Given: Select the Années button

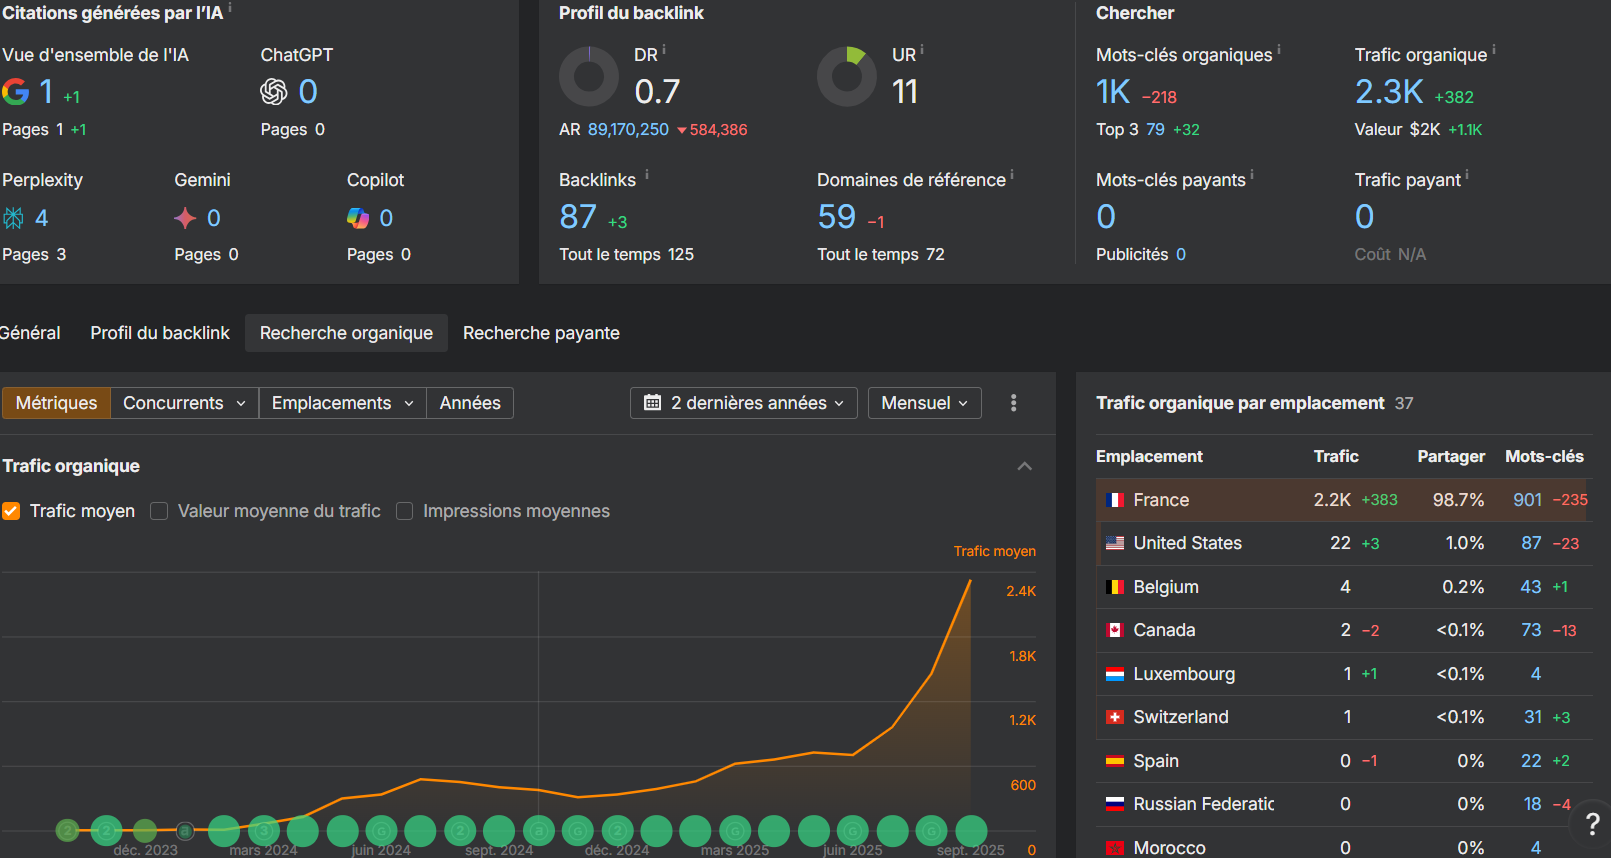Looking at the screenshot, I should pyautogui.click(x=470, y=403).
